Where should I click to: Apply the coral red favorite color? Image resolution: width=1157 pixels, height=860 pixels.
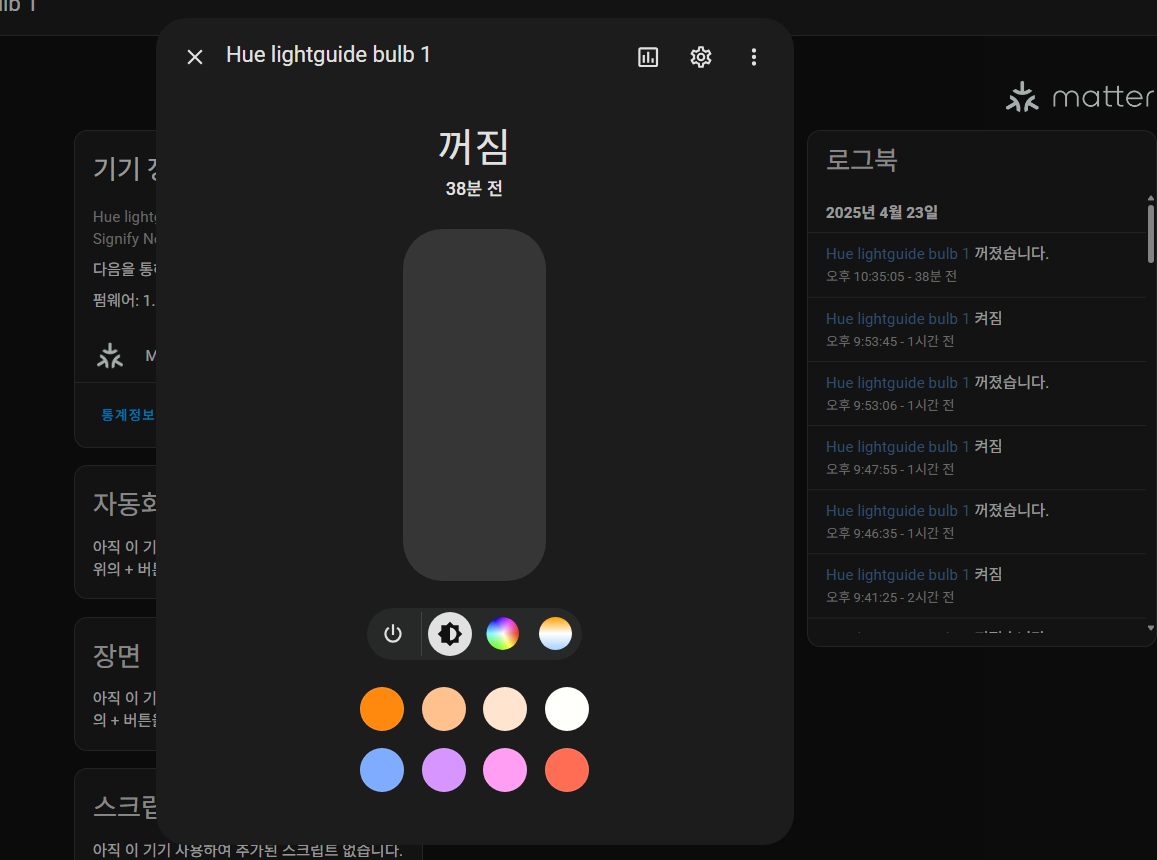(567, 770)
